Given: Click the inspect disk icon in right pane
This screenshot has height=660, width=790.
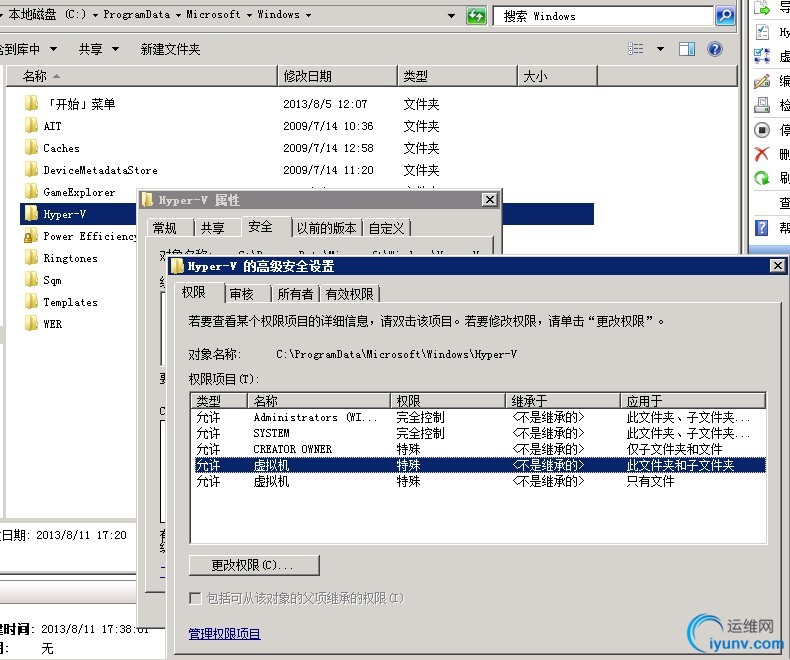Looking at the screenshot, I should [x=762, y=105].
